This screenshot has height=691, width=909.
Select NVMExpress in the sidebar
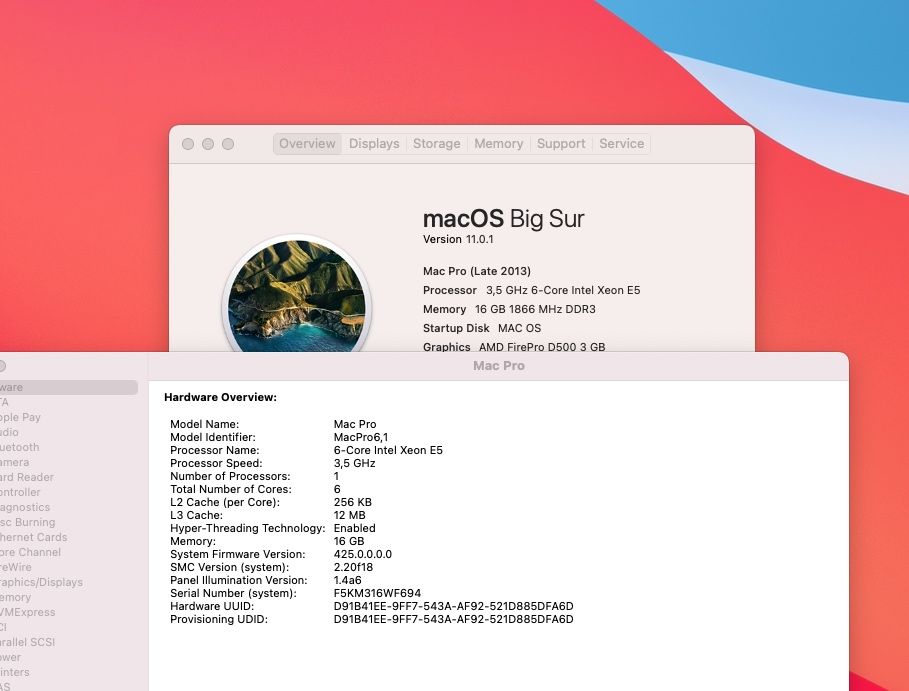(27, 612)
